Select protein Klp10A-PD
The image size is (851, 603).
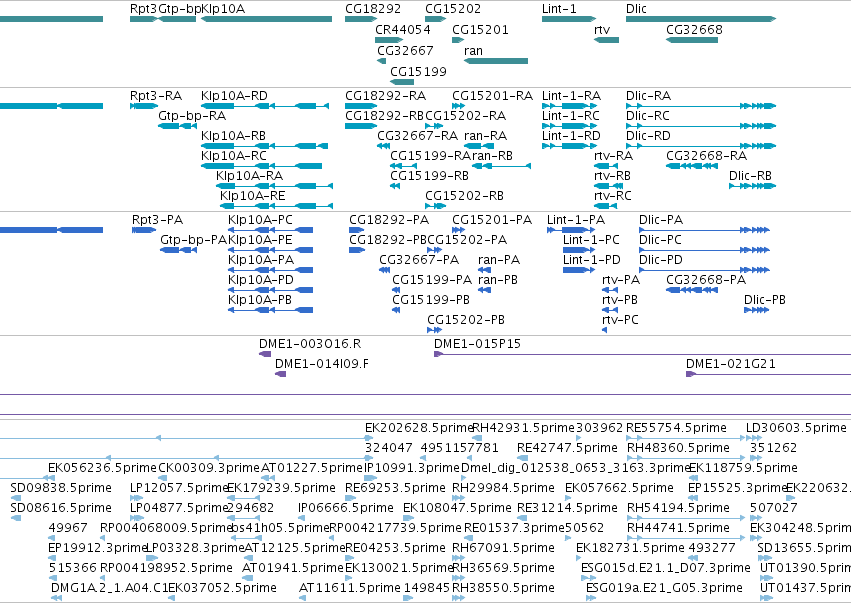pyautogui.click(x=270, y=290)
